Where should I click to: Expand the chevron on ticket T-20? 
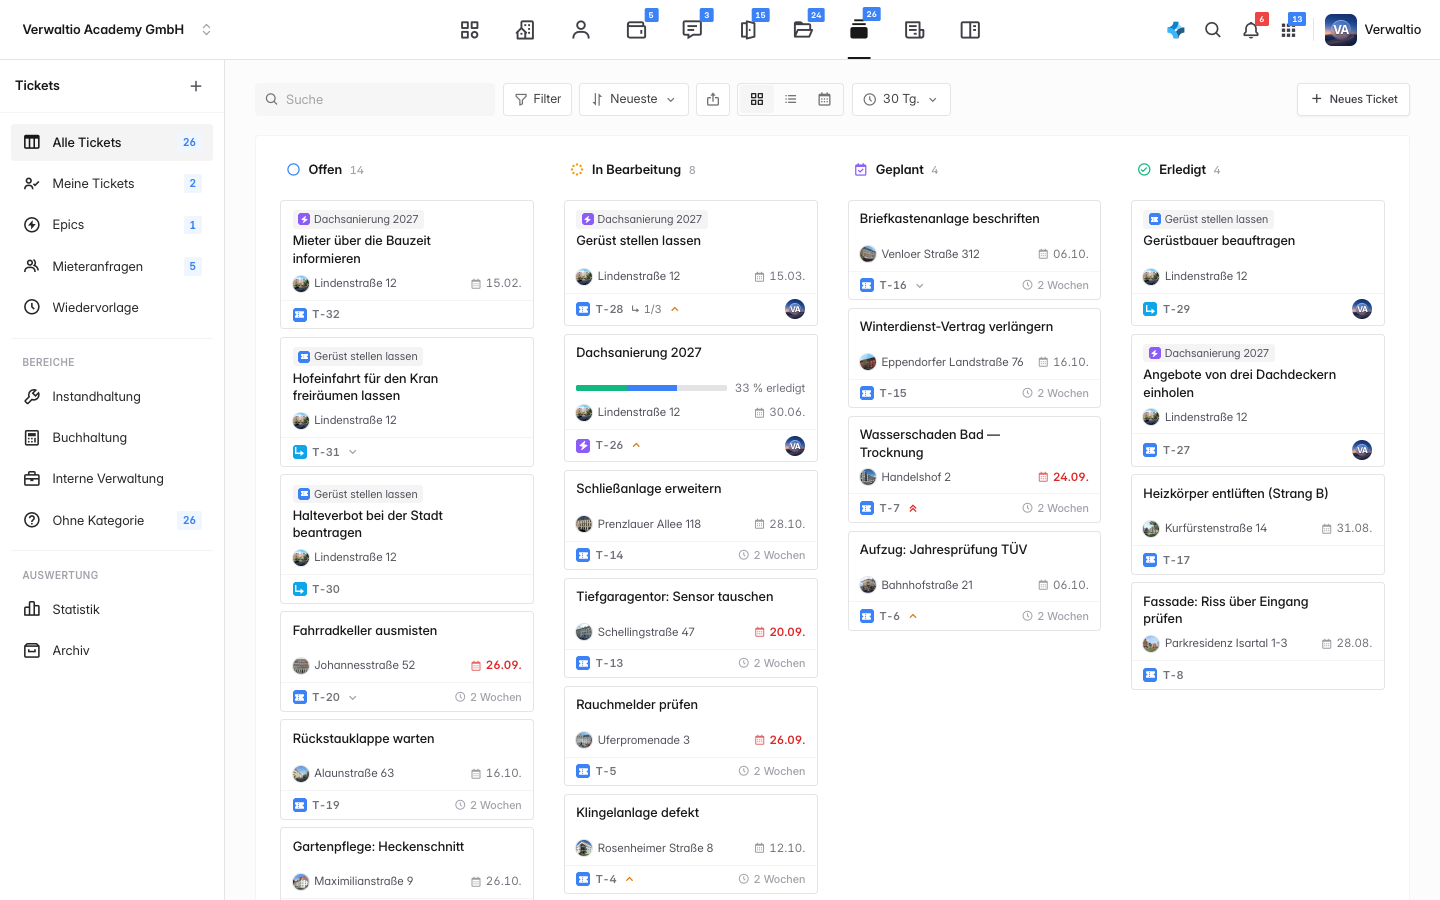[353, 697]
